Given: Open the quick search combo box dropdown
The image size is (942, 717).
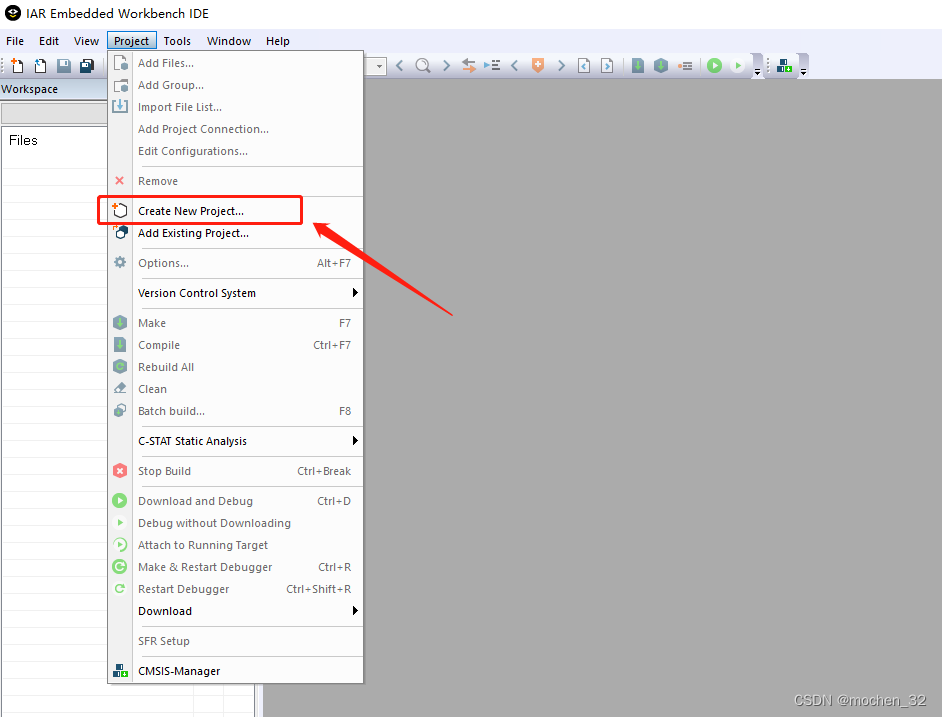Looking at the screenshot, I should point(379,66).
